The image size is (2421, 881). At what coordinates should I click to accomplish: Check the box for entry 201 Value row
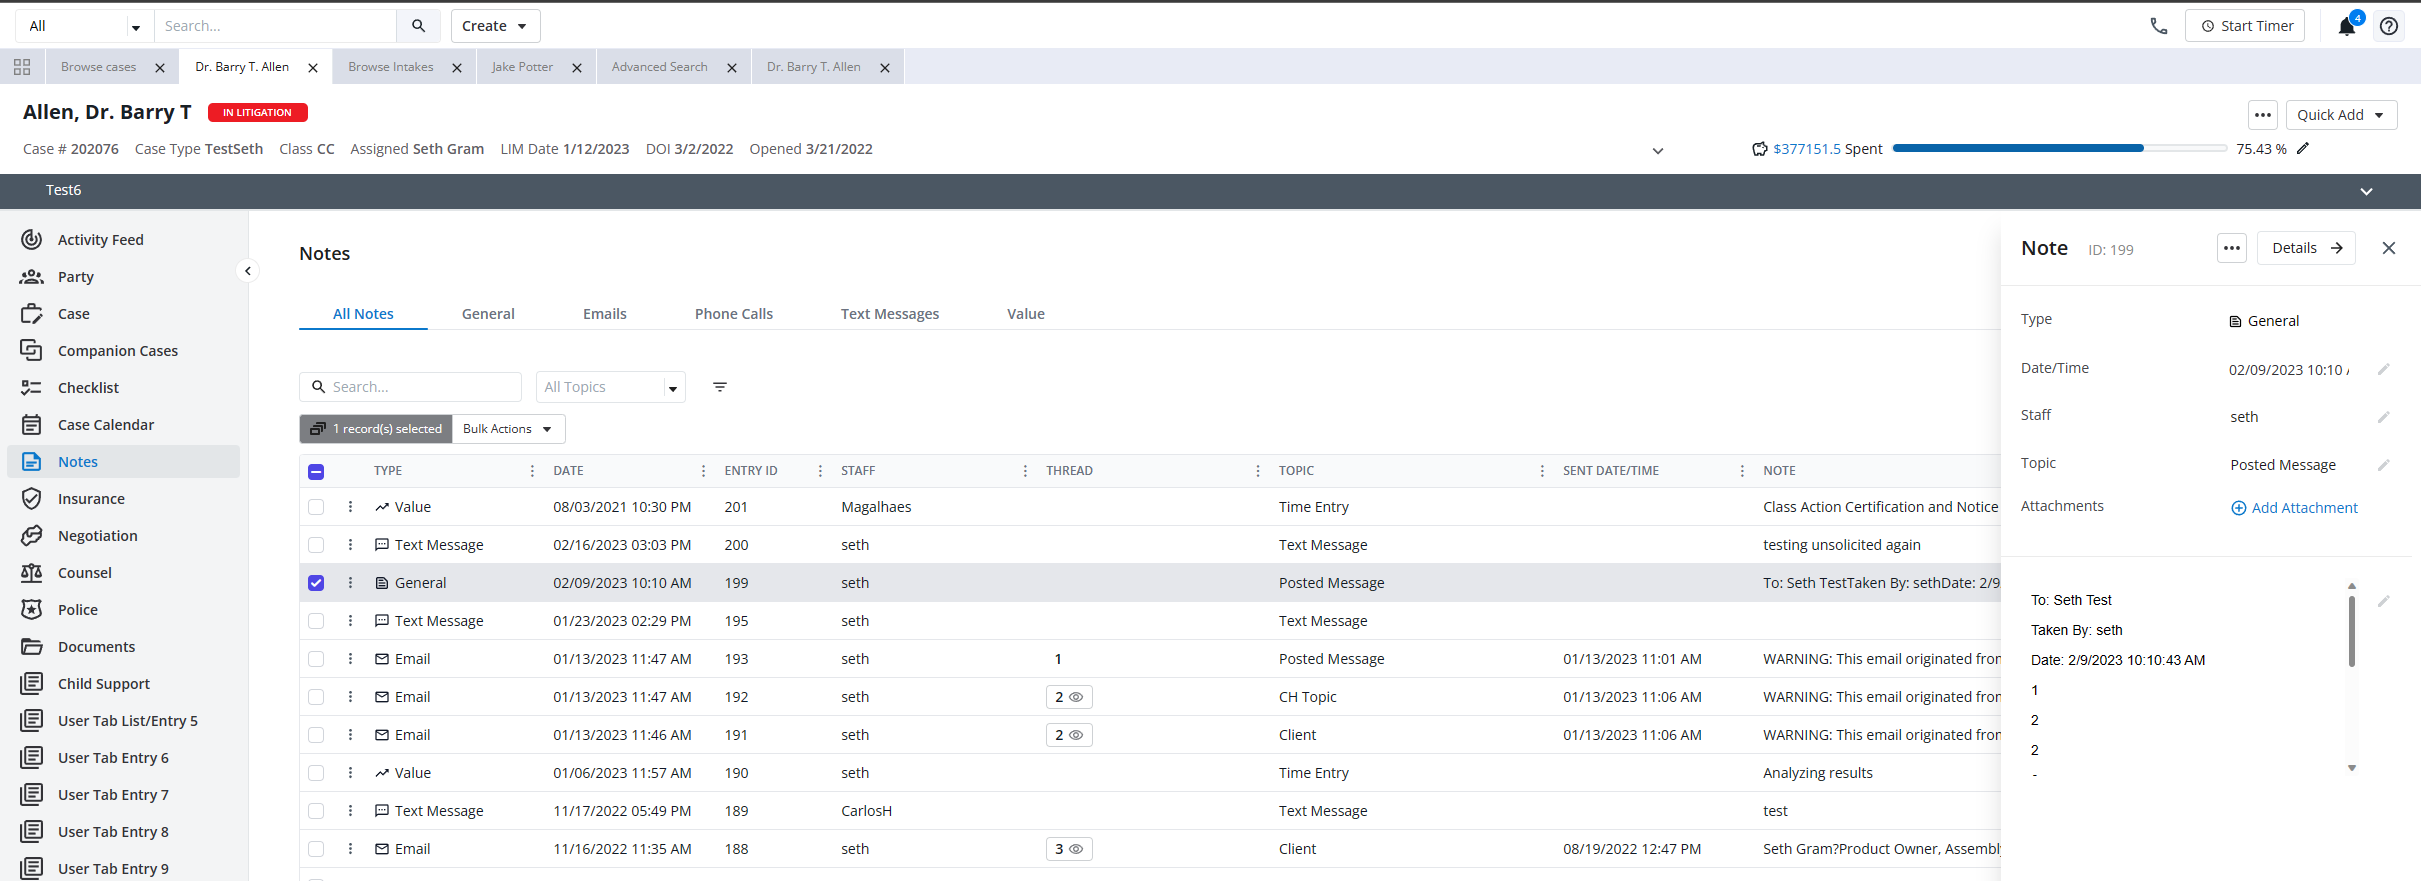pos(316,507)
